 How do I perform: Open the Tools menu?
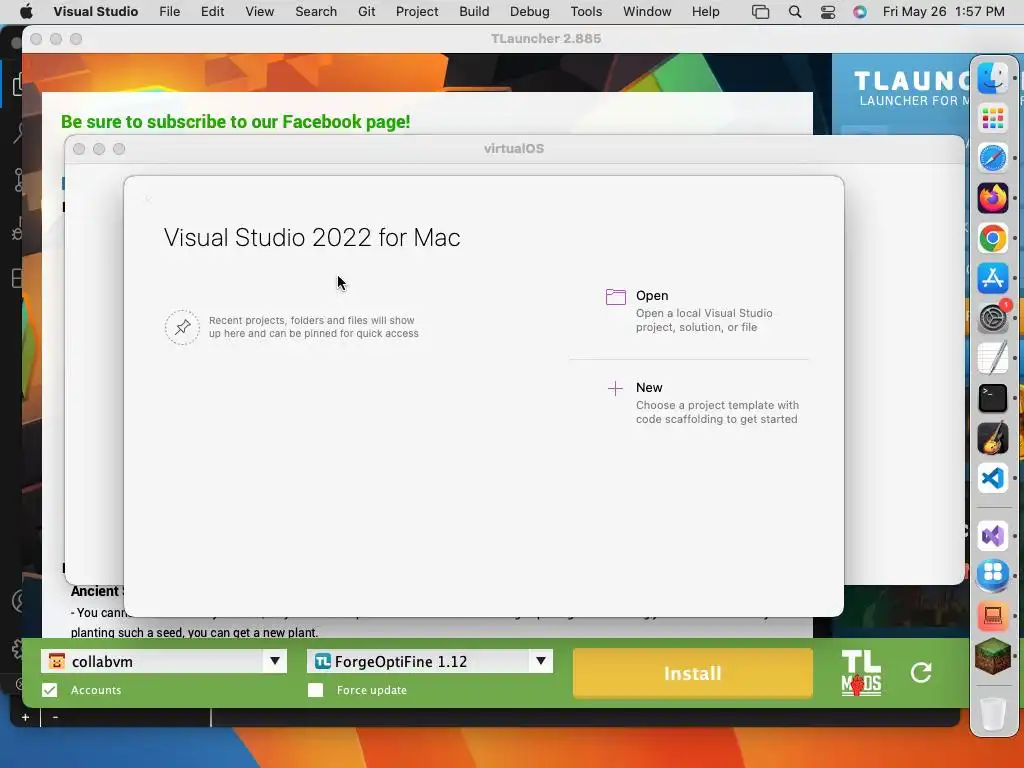click(586, 12)
